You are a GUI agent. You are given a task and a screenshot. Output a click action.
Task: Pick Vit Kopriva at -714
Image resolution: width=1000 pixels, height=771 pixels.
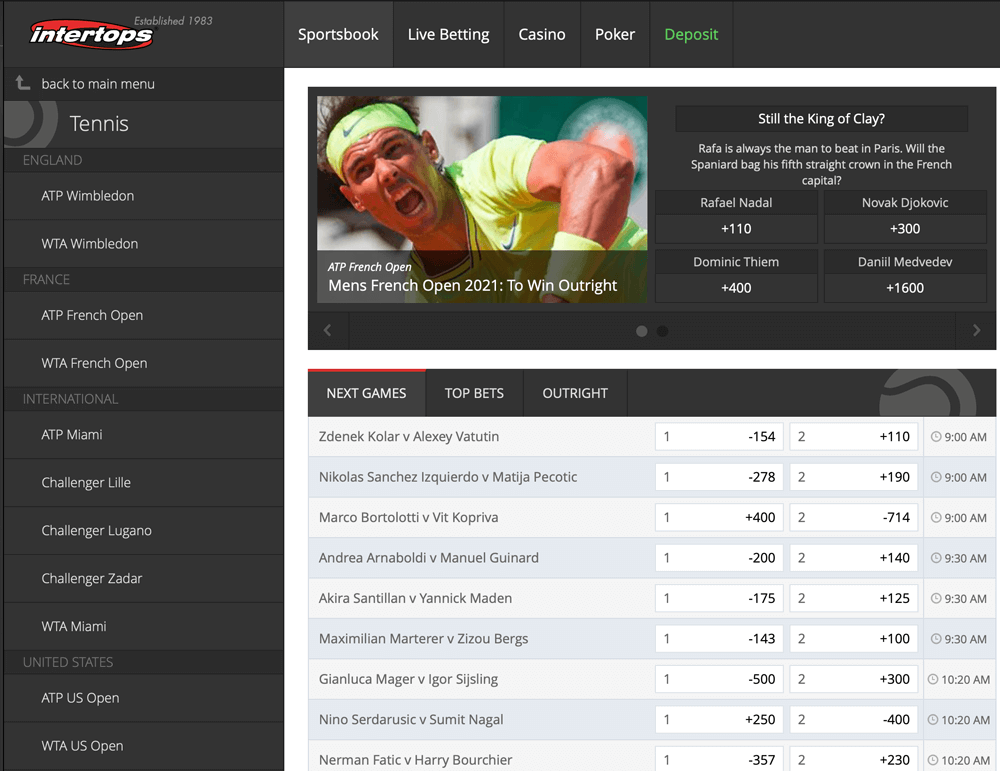coord(854,517)
